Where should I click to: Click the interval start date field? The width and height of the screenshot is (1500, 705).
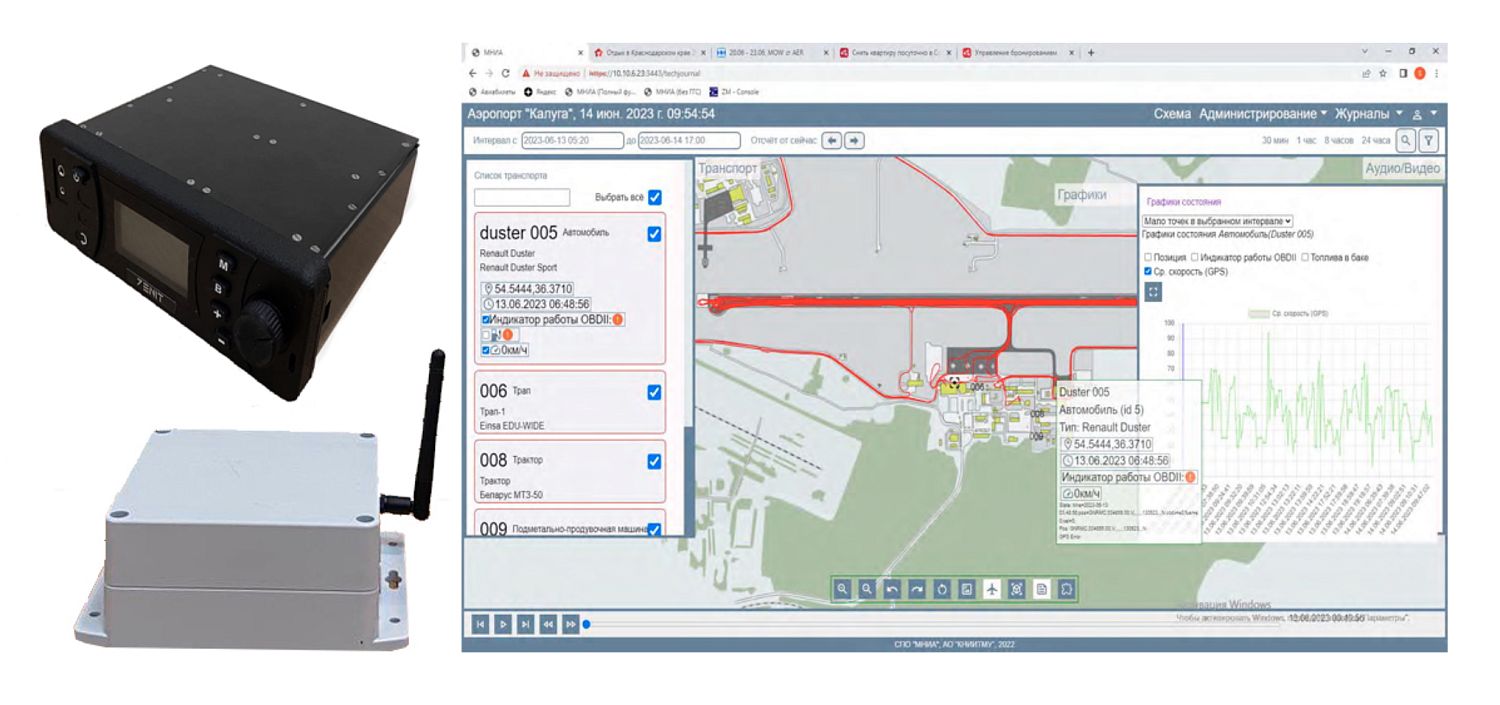coord(572,141)
